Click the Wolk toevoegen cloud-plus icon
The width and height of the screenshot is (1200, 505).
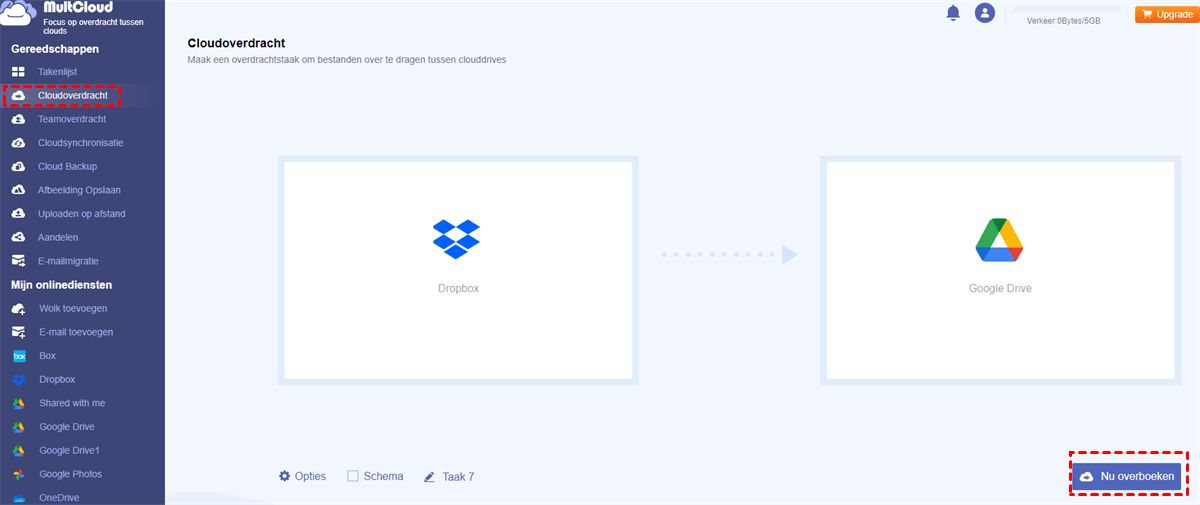(x=18, y=309)
